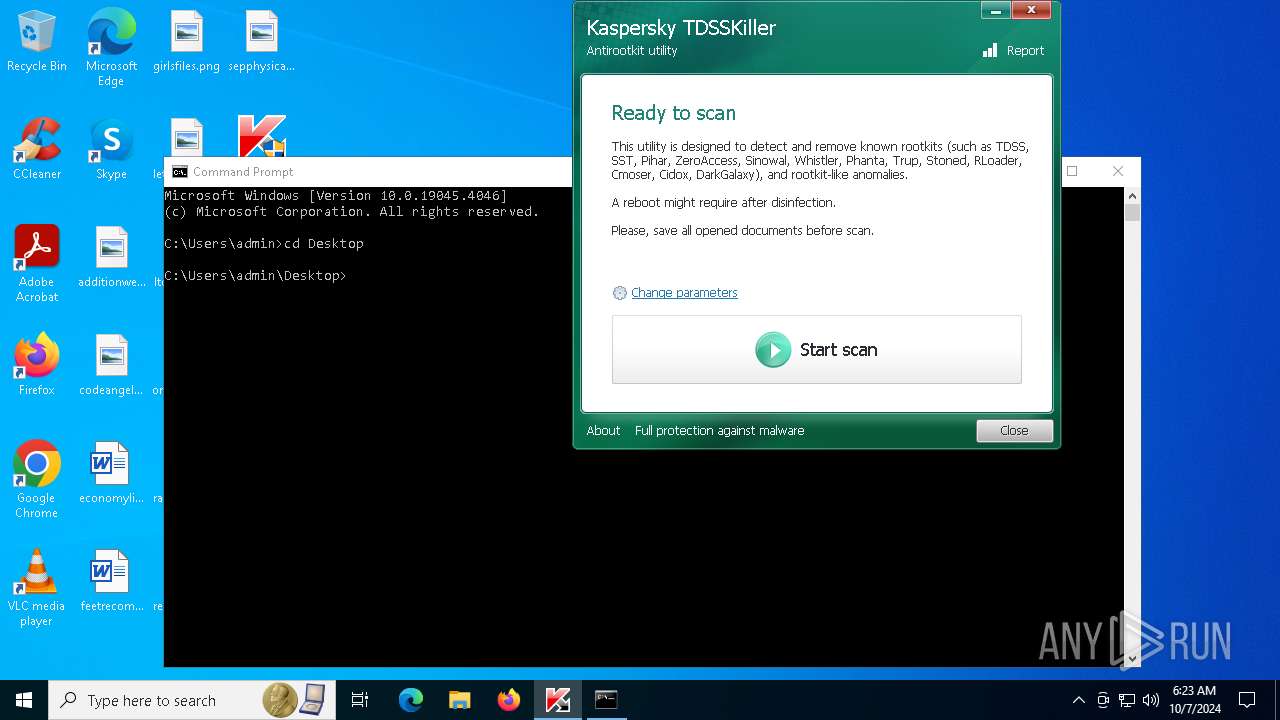Close the Command Prompt window
This screenshot has width=1280, height=720.
click(1118, 171)
